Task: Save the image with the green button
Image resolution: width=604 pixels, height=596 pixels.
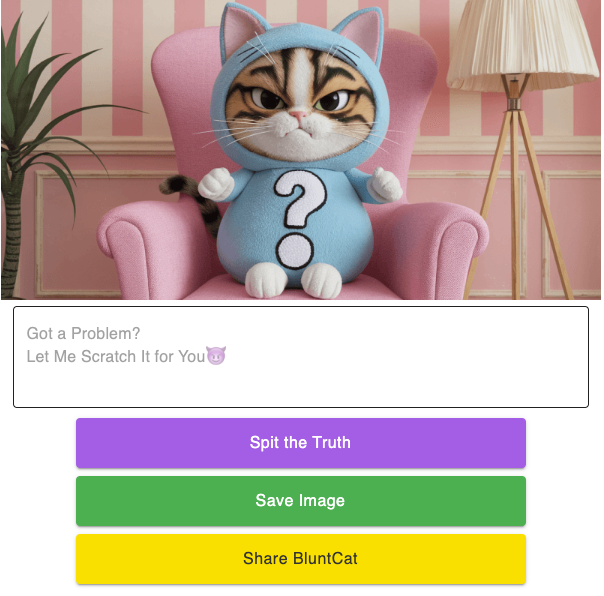Action: pyautogui.click(x=301, y=501)
